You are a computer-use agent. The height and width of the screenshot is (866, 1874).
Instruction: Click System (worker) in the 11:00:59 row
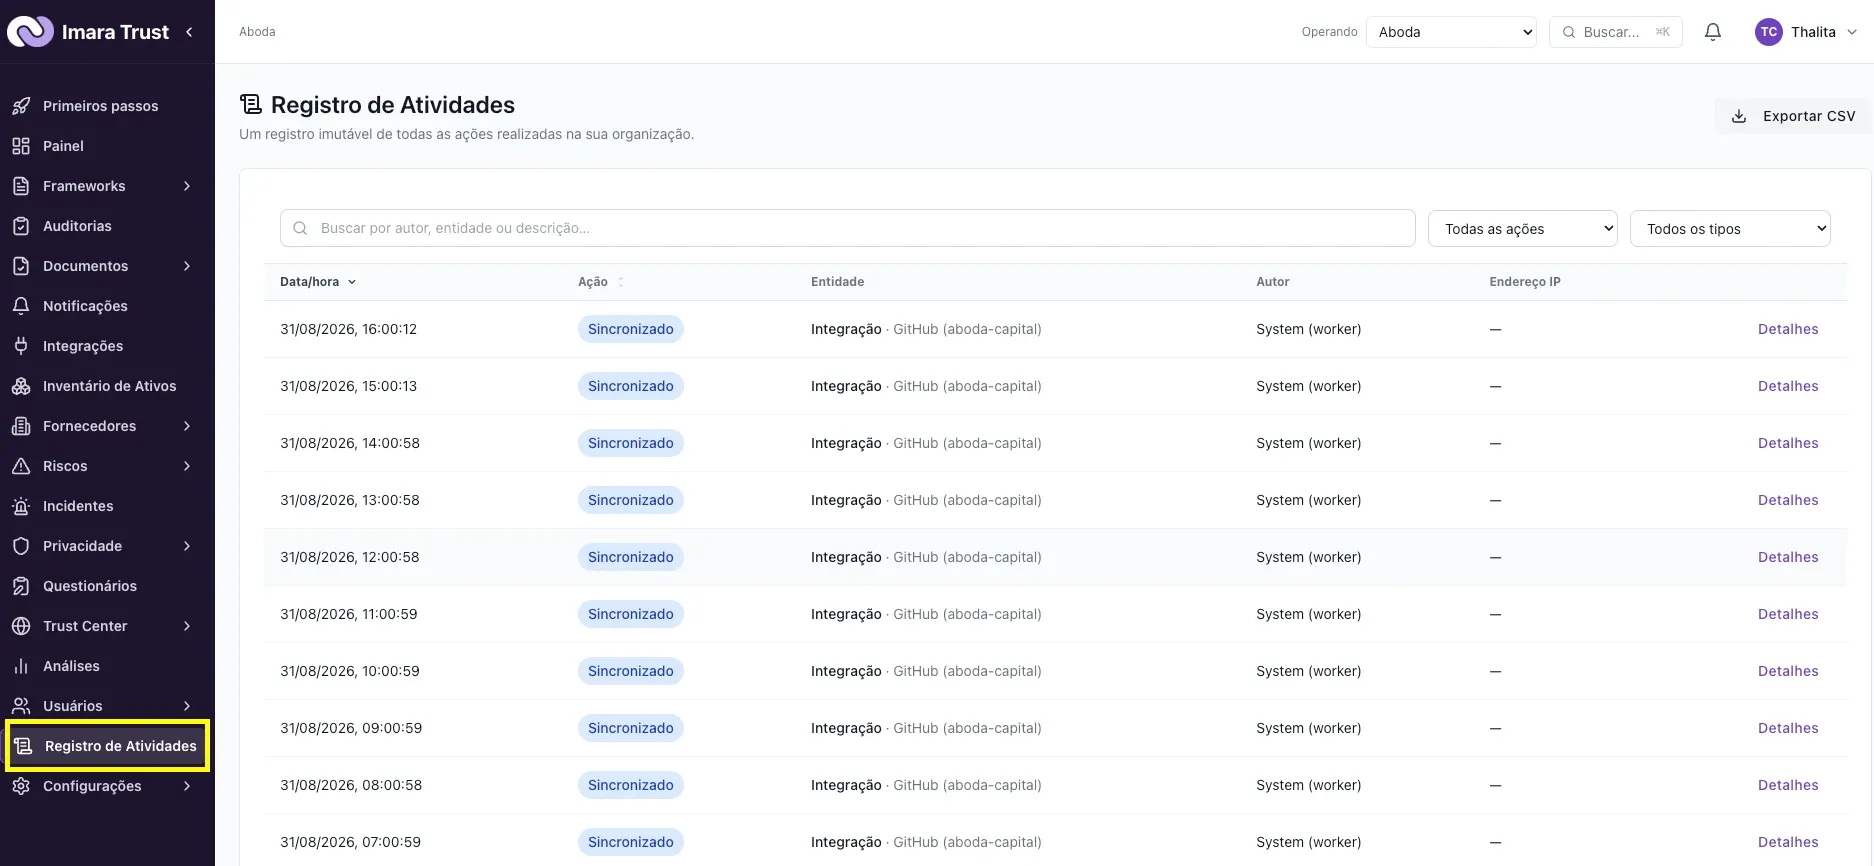[1308, 614]
